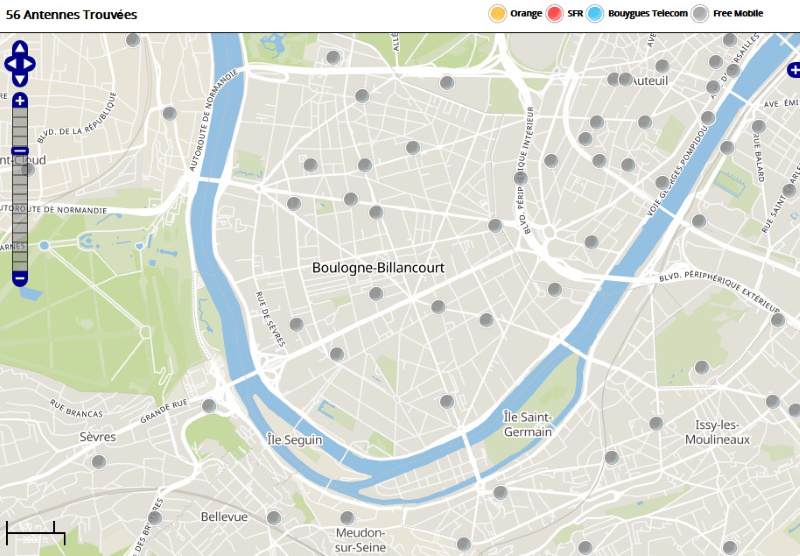Select antenna marker below Sèvres label
800x556 pixels.
[99, 462]
